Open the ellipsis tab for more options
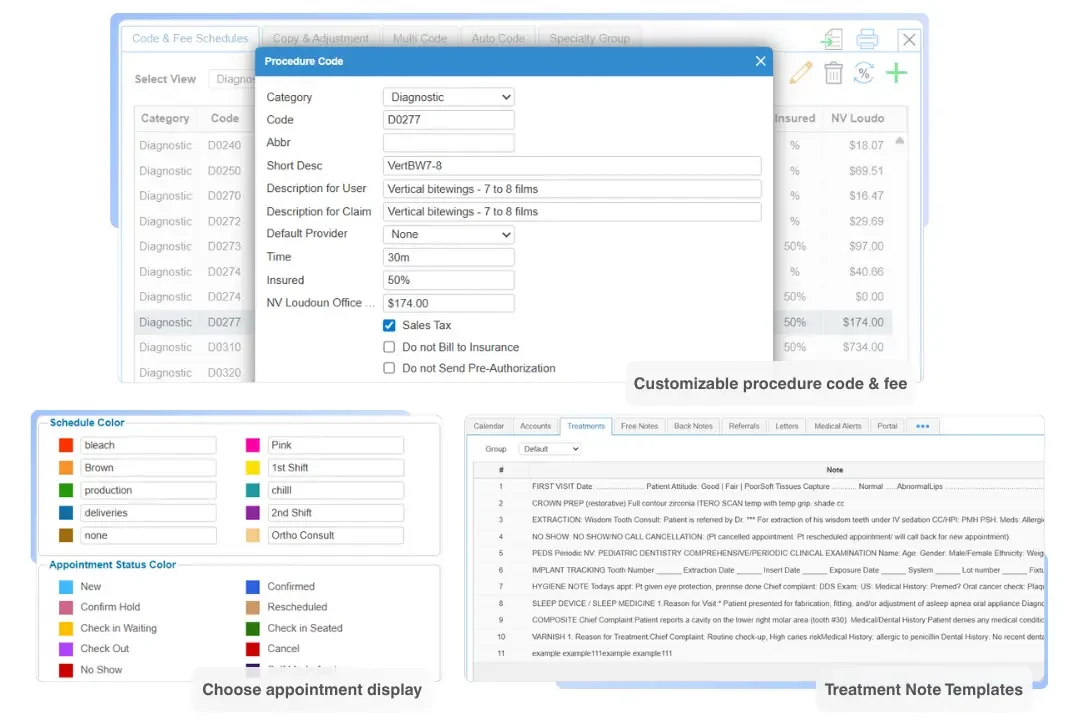This screenshot has height=720, width=1080. pos(921,425)
